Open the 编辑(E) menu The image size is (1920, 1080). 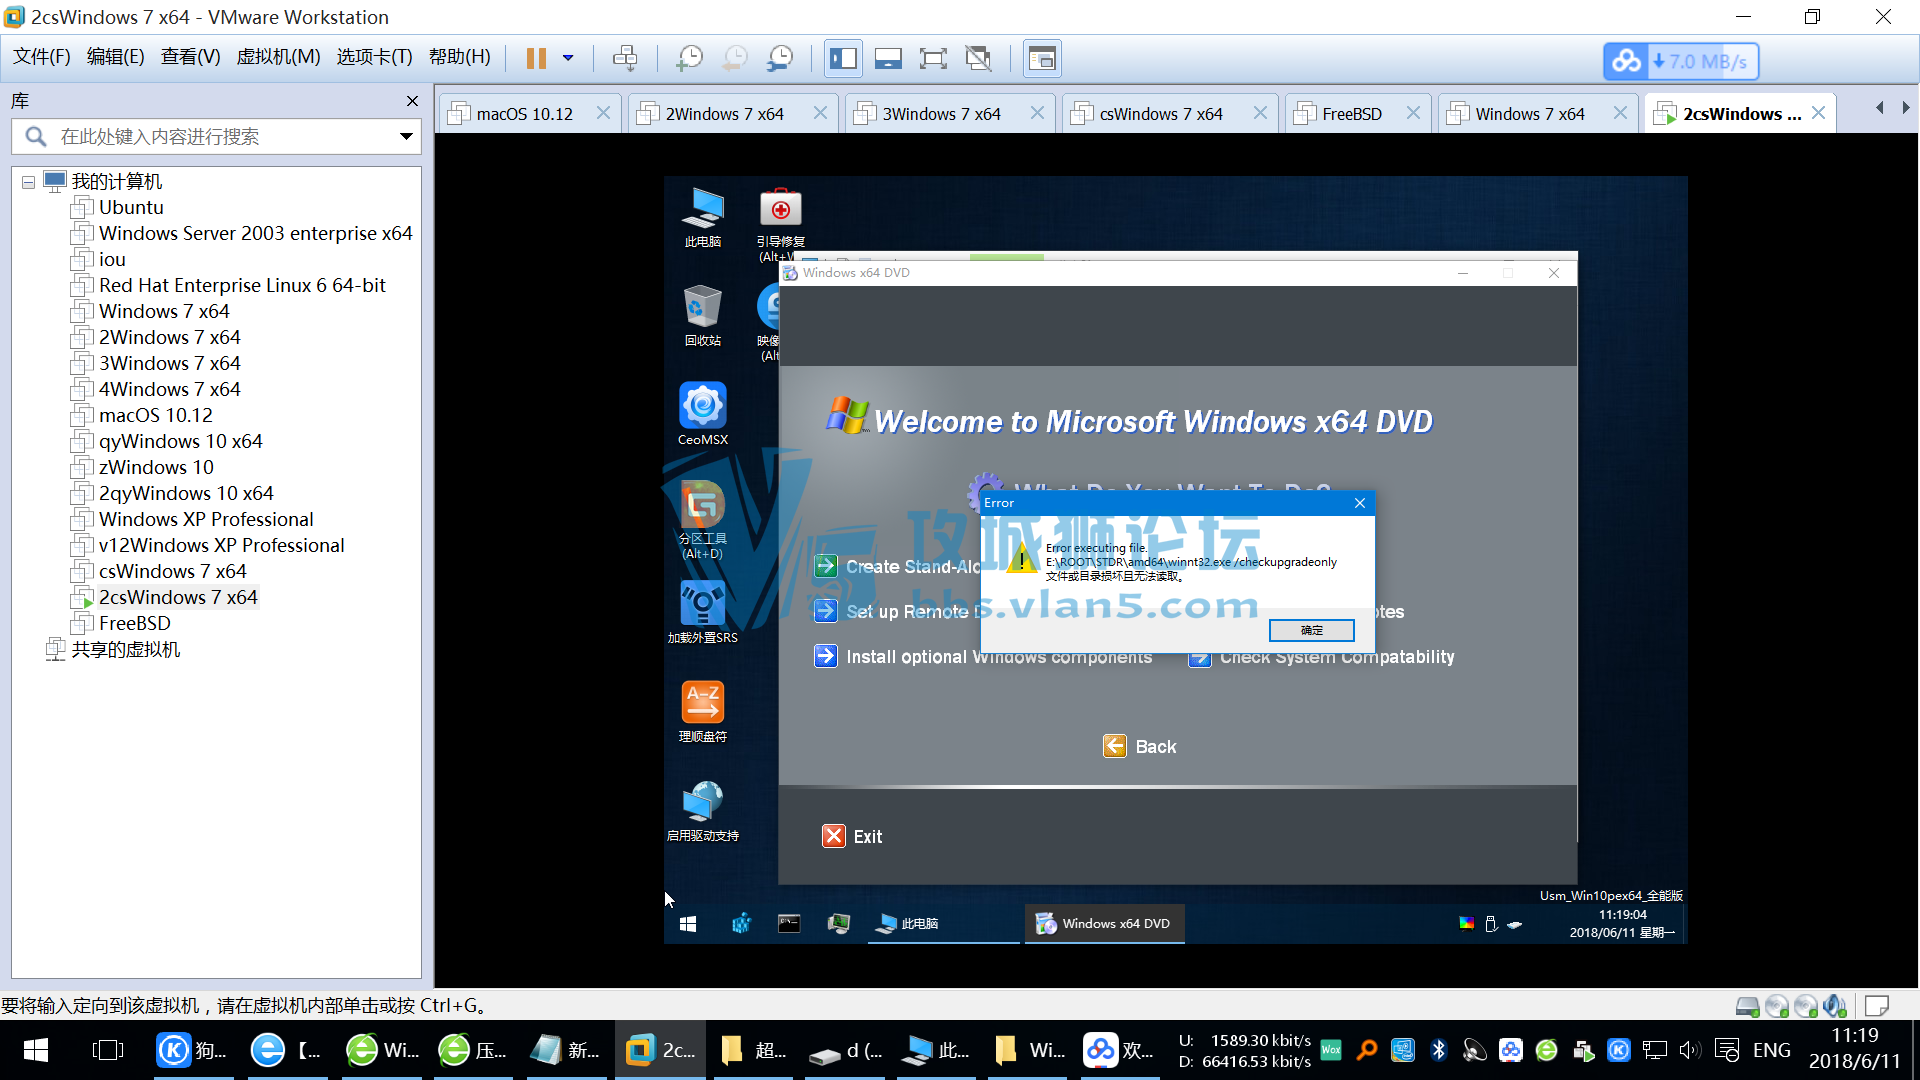point(115,57)
